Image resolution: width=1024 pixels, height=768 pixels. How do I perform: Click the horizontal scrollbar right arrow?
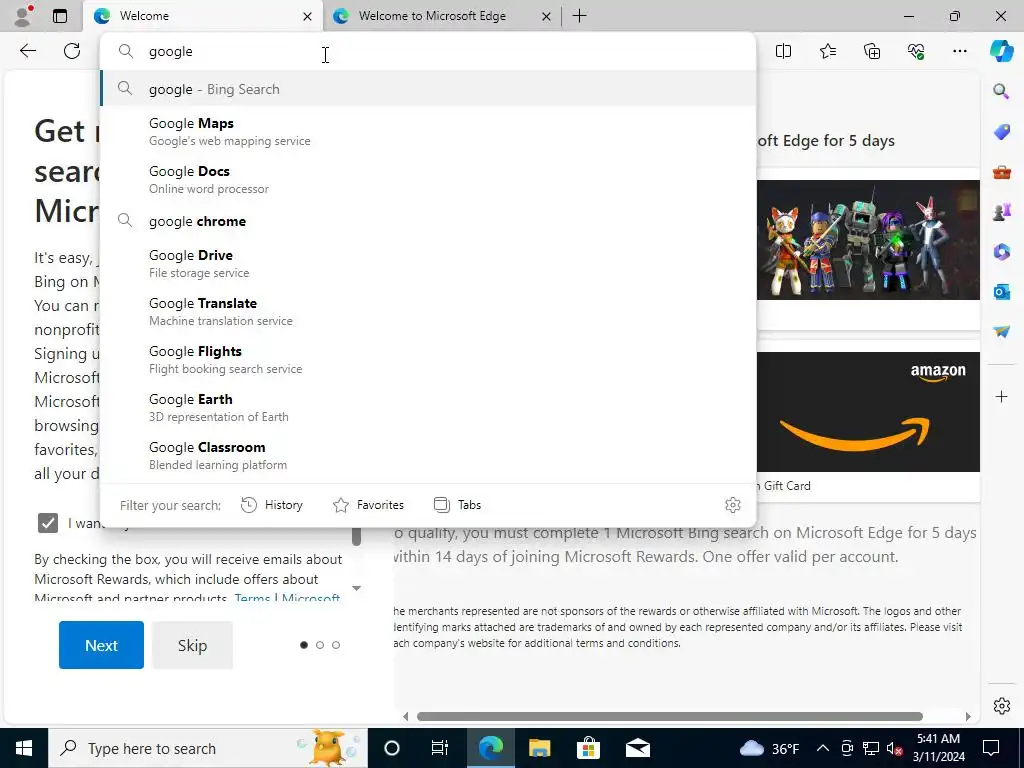tap(968, 716)
